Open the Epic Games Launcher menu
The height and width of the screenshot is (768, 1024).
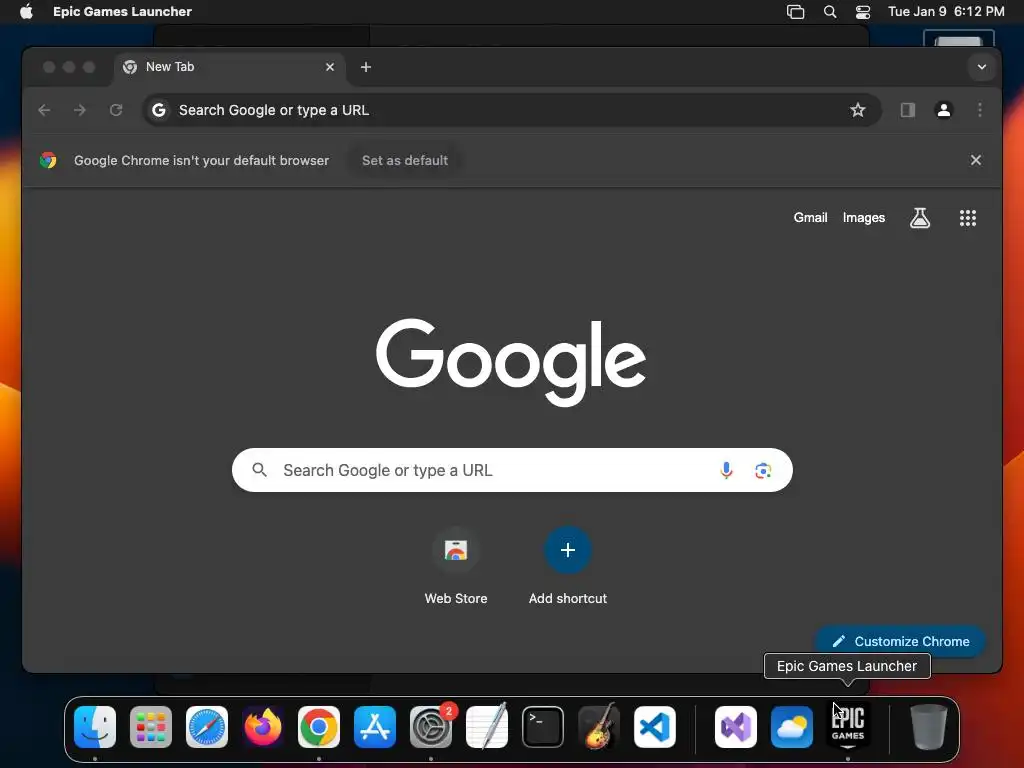tap(122, 12)
